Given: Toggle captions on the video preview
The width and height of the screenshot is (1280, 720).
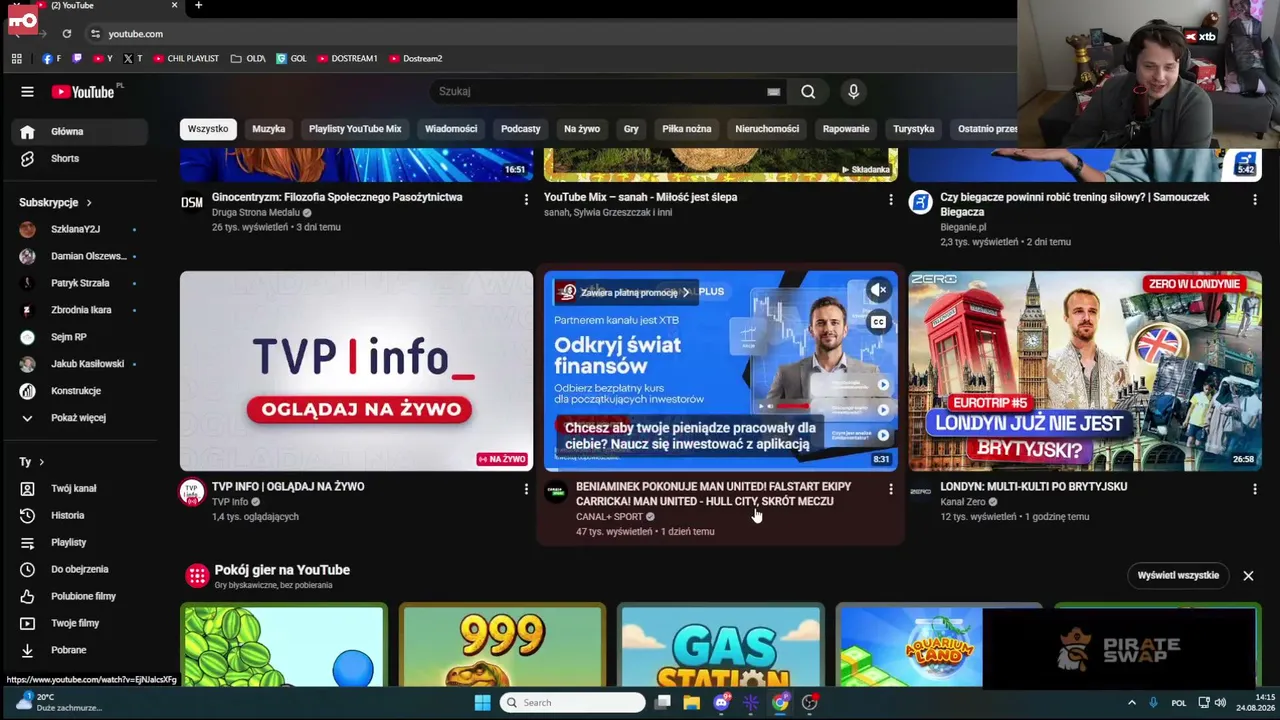Looking at the screenshot, I should pyautogui.click(x=878, y=322).
